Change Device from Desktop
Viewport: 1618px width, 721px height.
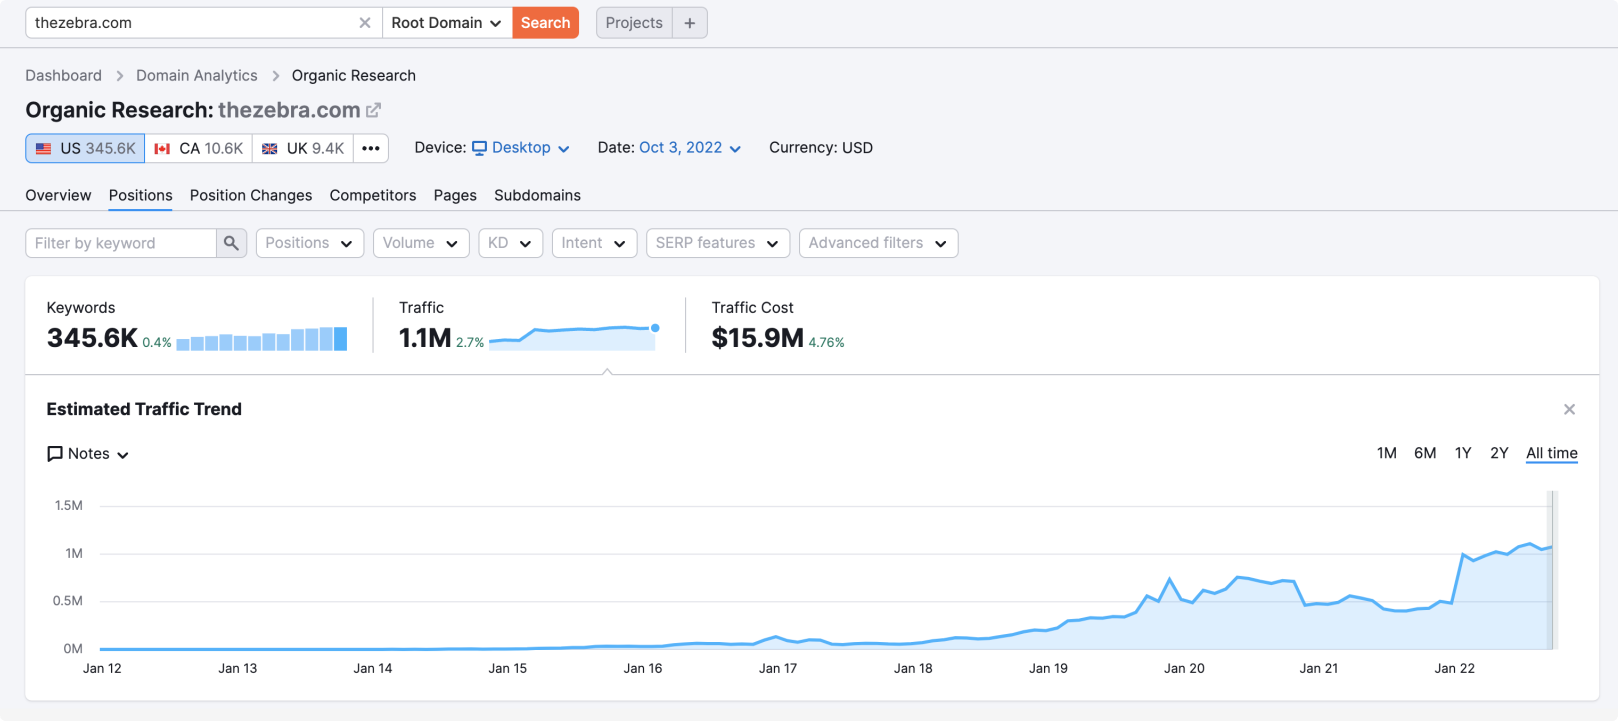pyautogui.click(x=521, y=148)
